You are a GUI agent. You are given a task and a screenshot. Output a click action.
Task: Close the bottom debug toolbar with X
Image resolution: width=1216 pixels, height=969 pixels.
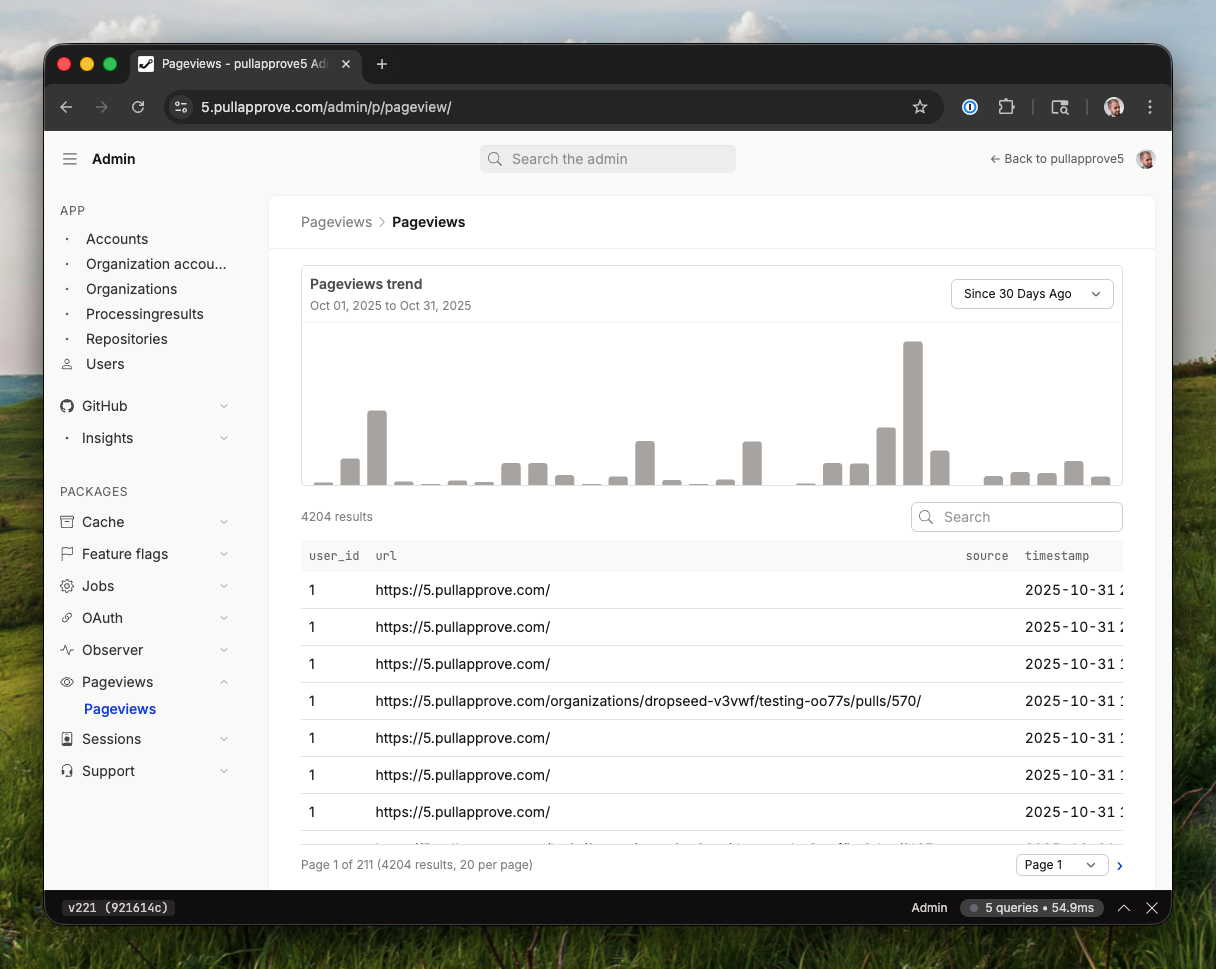tap(1152, 908)
